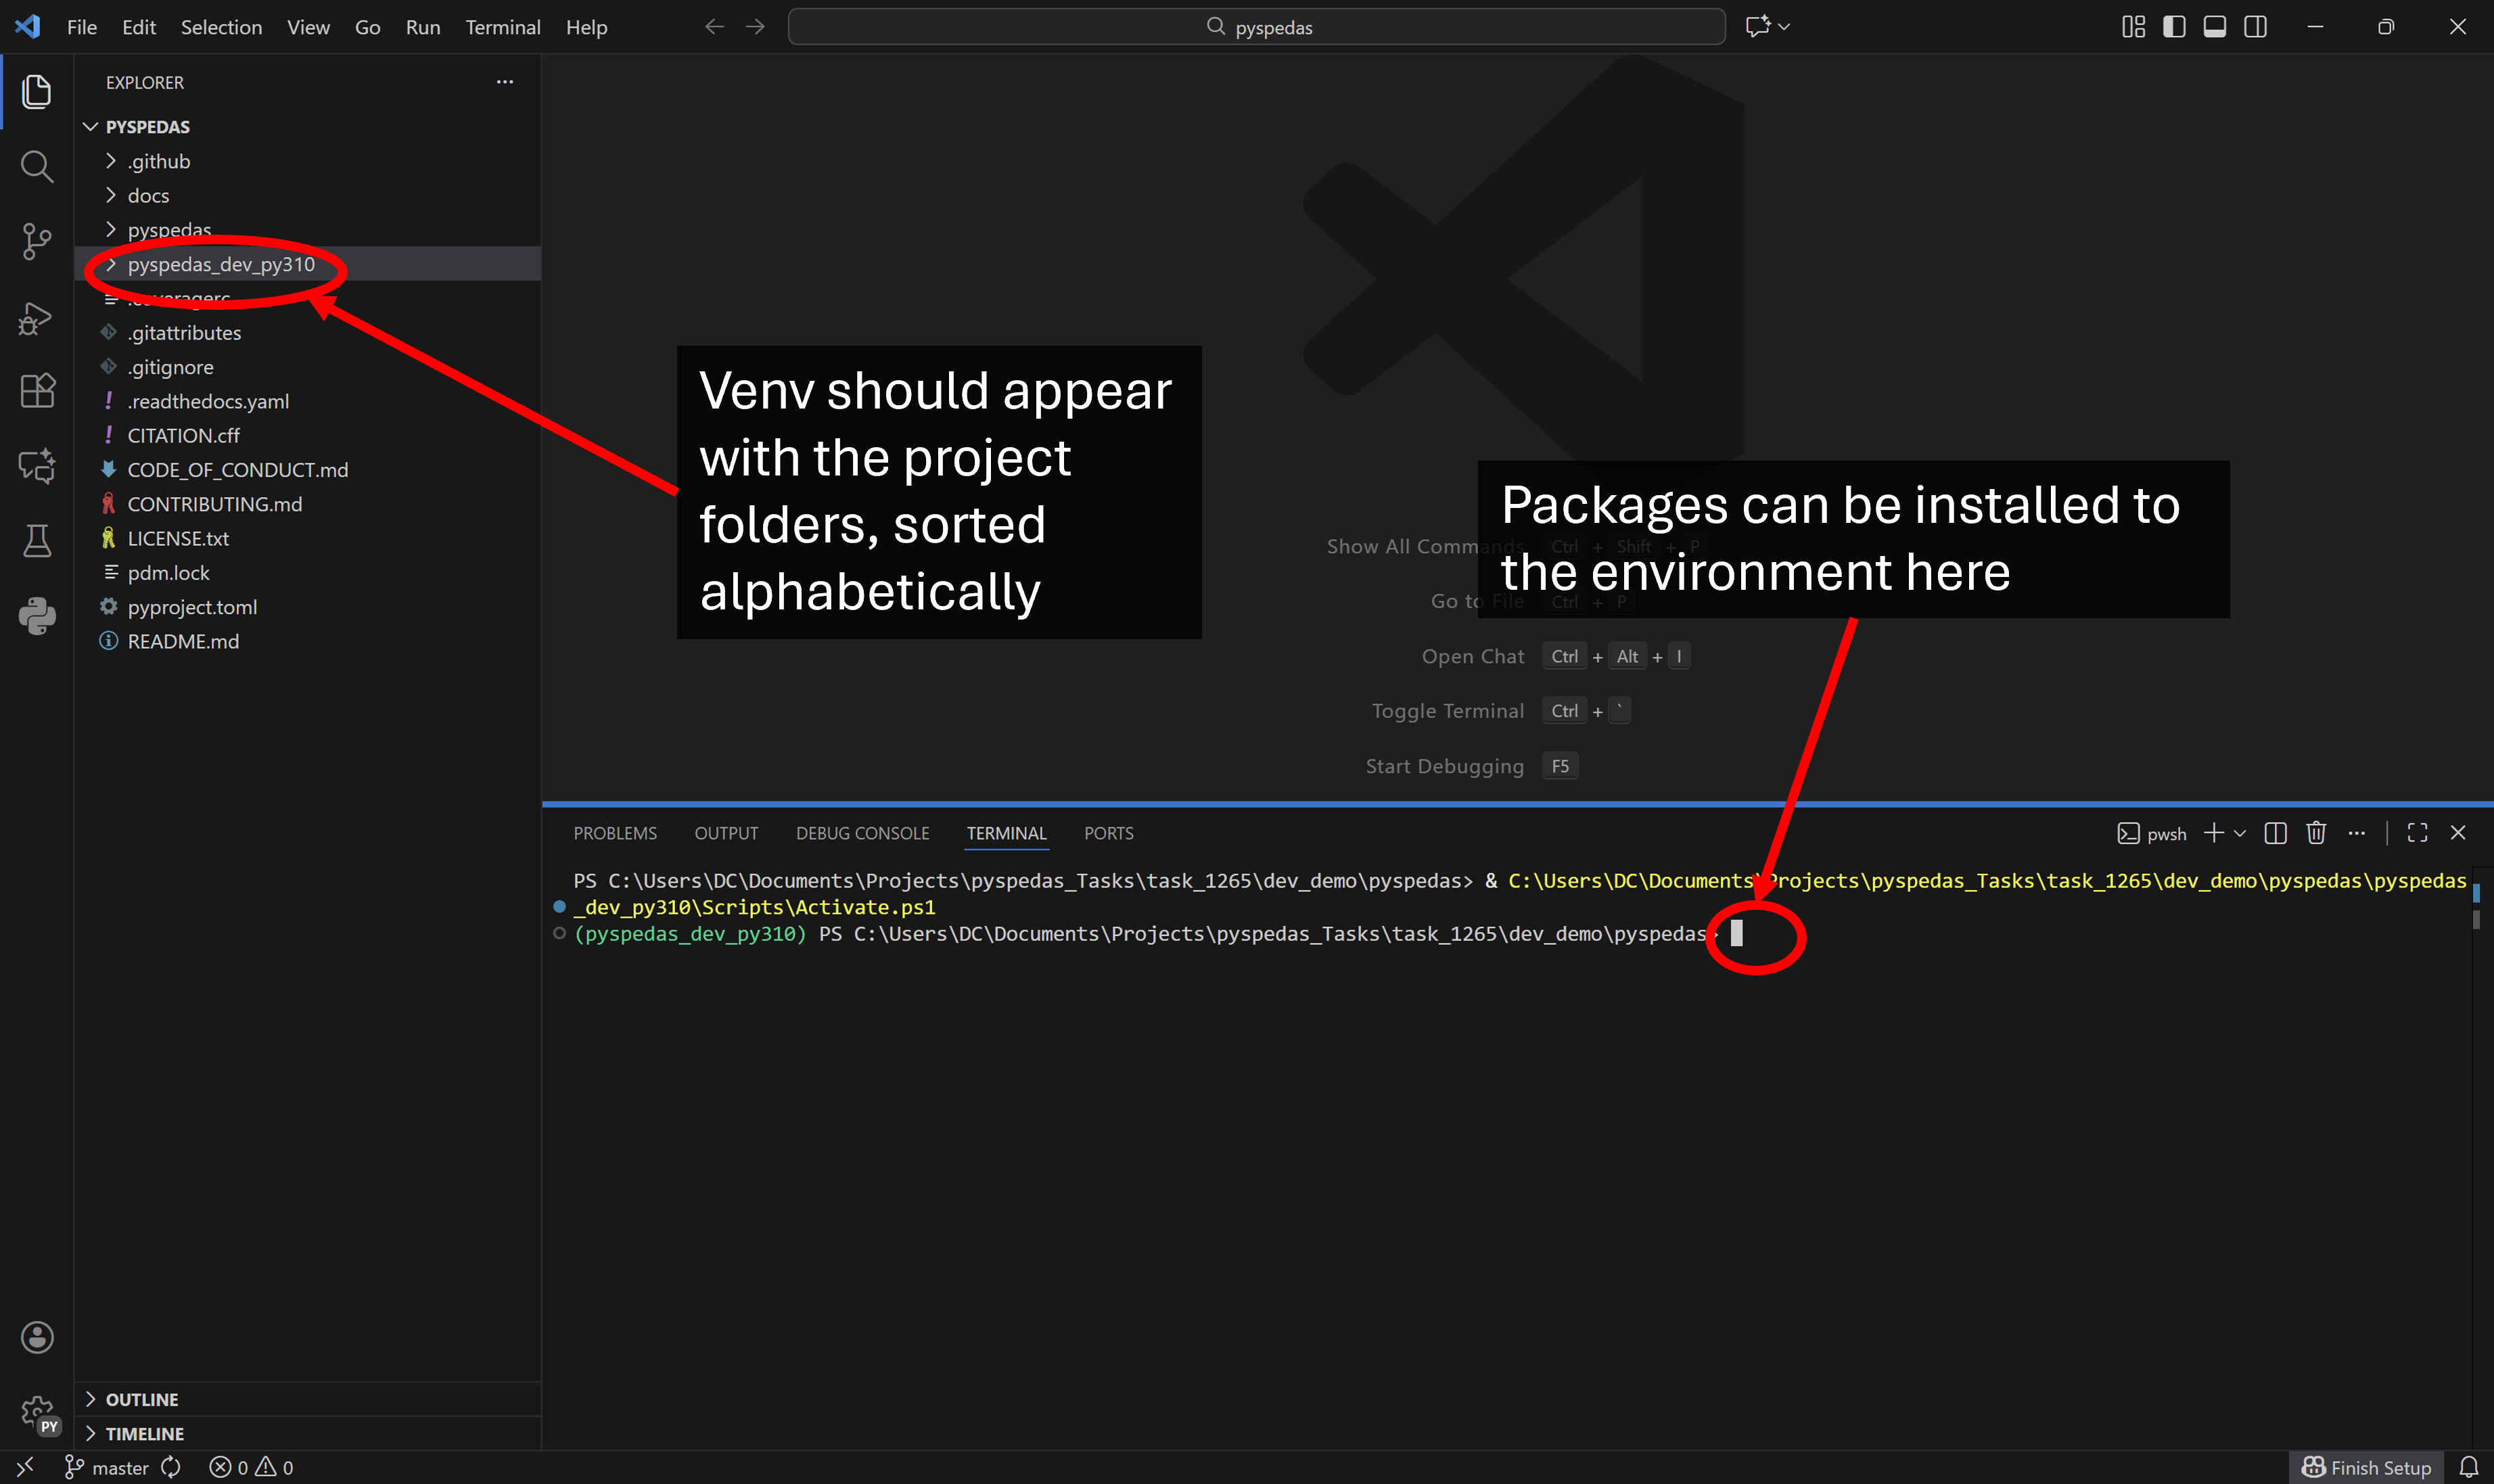Toggle primary side bar visibility
The height and width of the screenshot is (1484, 2494).
tap(2174, 27)
